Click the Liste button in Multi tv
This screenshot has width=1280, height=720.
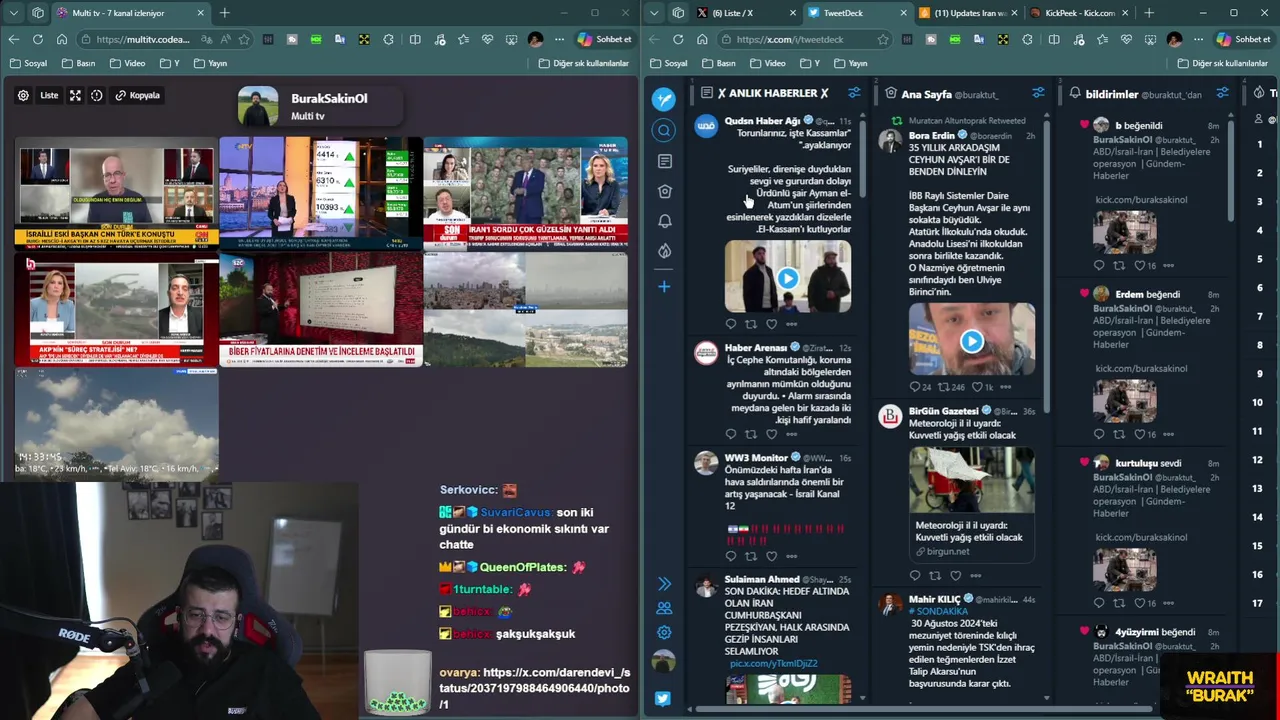pyautogui.click(x=49, y=95)
